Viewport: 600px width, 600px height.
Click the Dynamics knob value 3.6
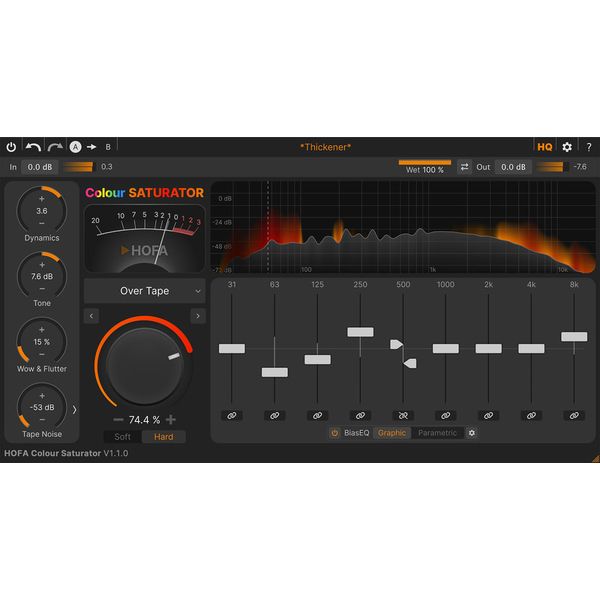point(42,211)
